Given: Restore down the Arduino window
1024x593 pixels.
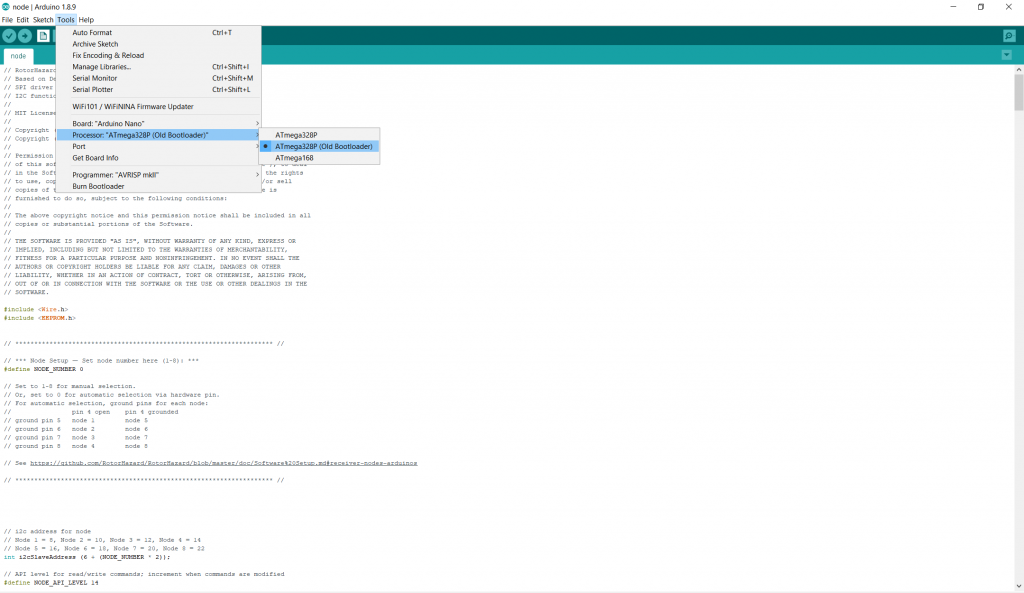Looking at the screenshot, I should point(981,7).
